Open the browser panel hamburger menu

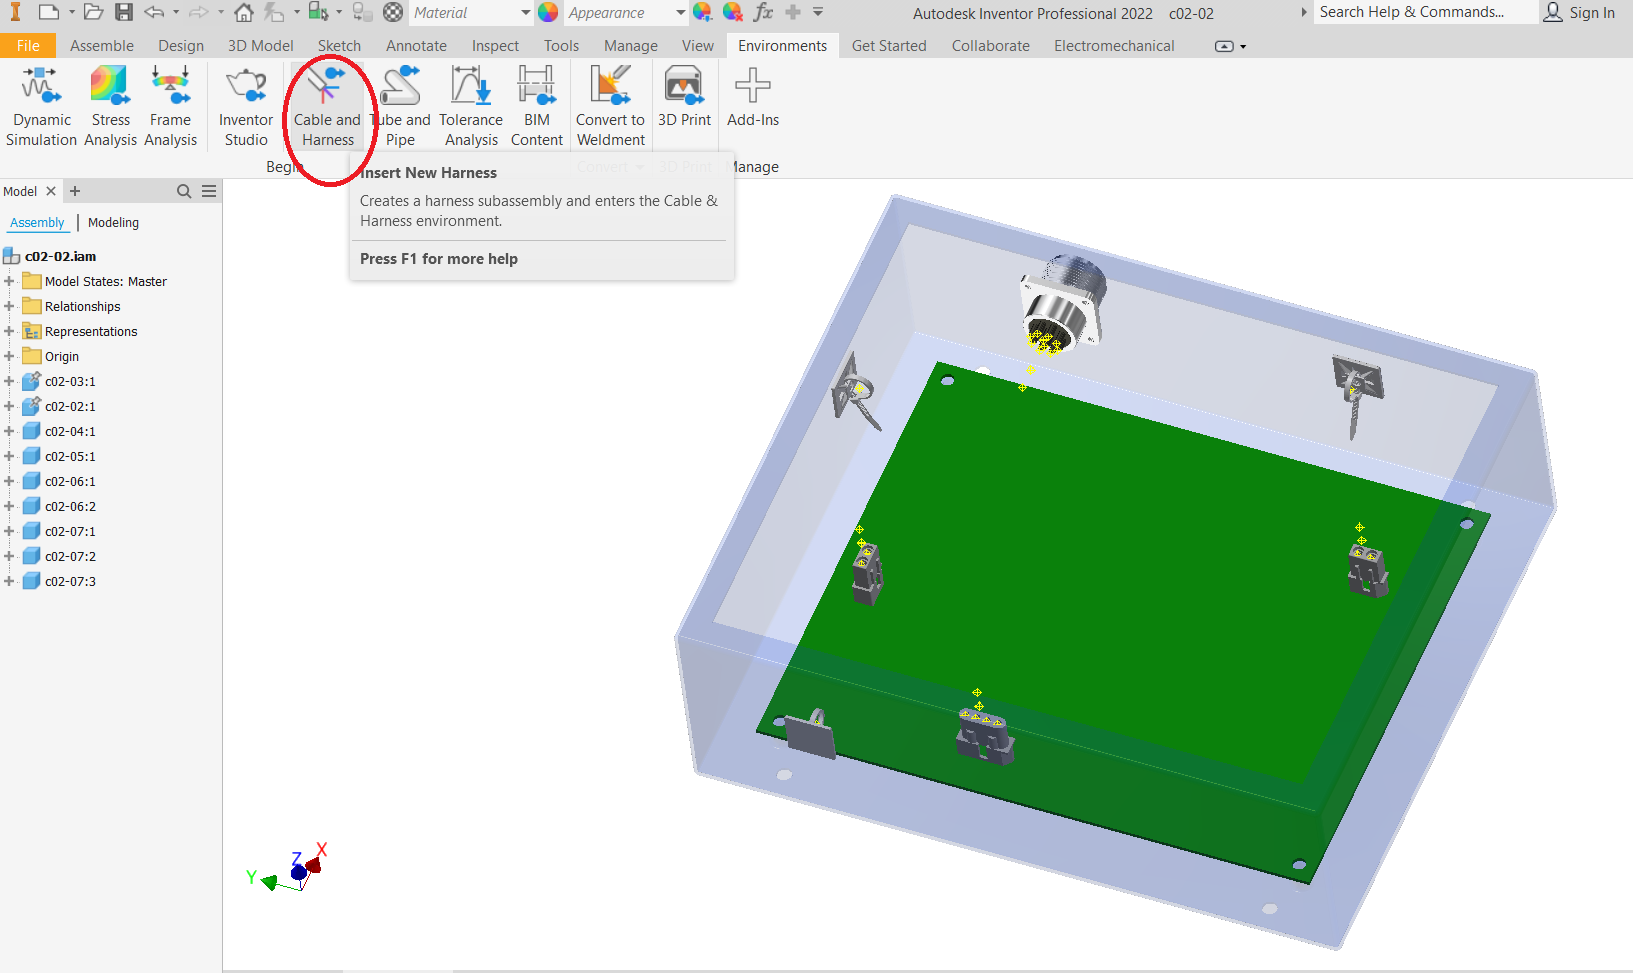click(x=209, y=191)
